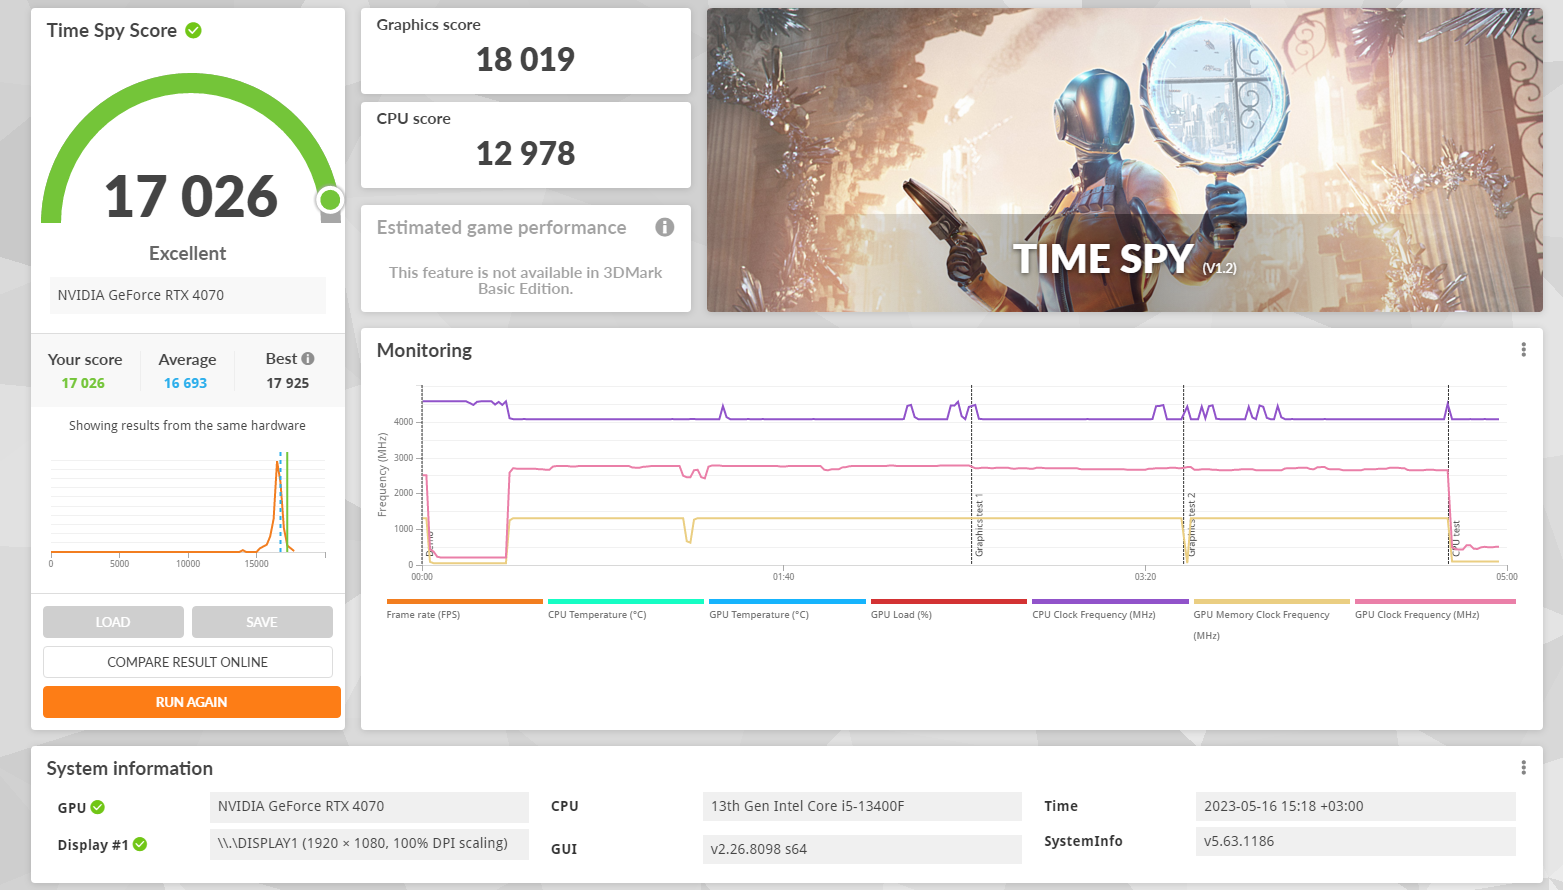Viewport: 1563px width, 890px height.
Task: Click the green score gauge end marker
Action: pyautogui.click(x=330, y=200)
